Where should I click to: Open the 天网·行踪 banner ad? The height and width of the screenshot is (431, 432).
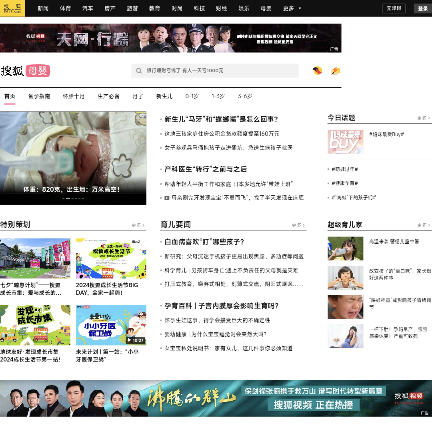(x=171, y=38)
